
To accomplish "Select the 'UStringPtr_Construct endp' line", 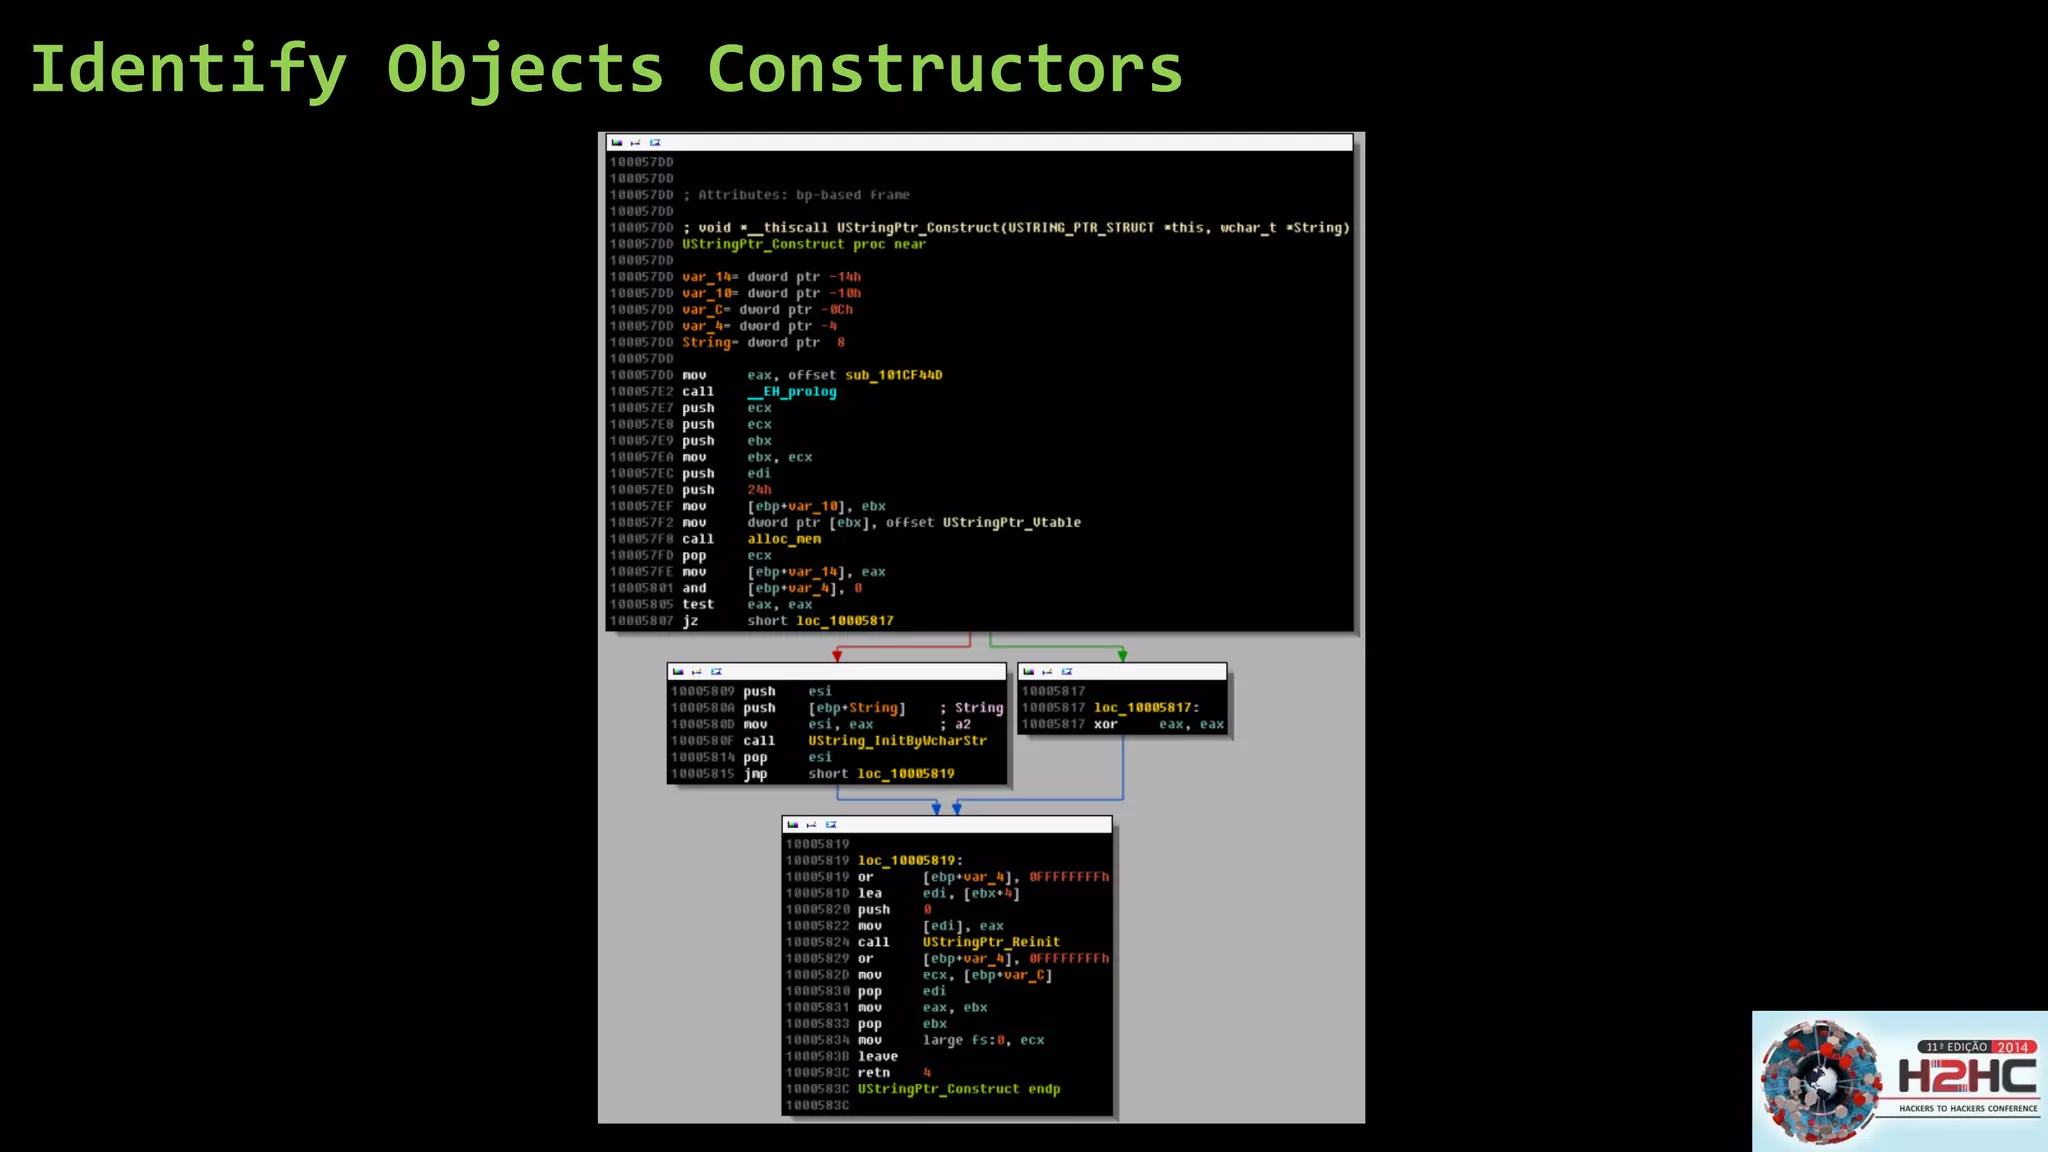I will click(959, 1089).
